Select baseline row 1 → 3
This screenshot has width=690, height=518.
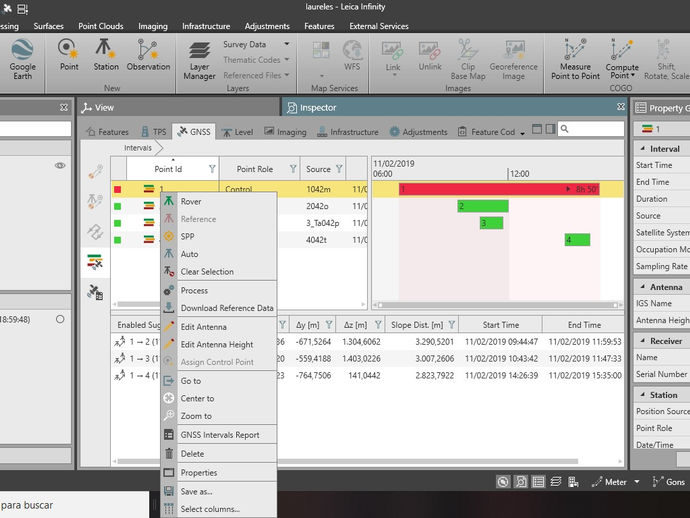367,359
